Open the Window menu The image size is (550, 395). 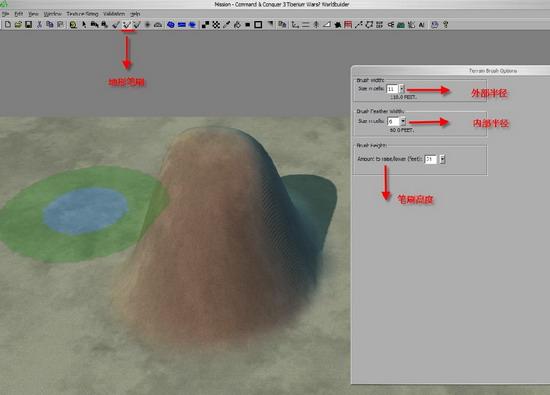click(53, 14)
